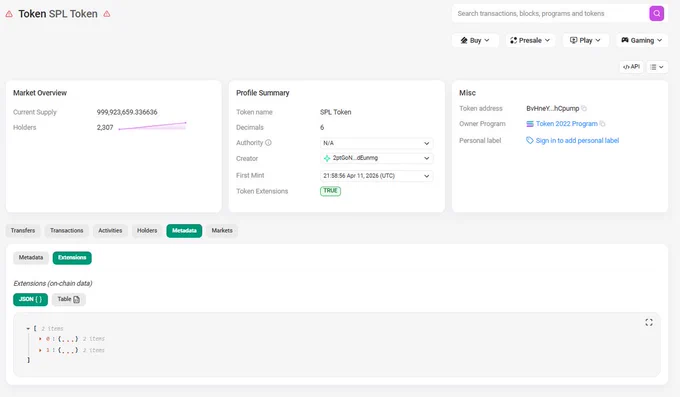Expand JSON item 0
This screenshot has height=397, width=680.
click(40, 339)
